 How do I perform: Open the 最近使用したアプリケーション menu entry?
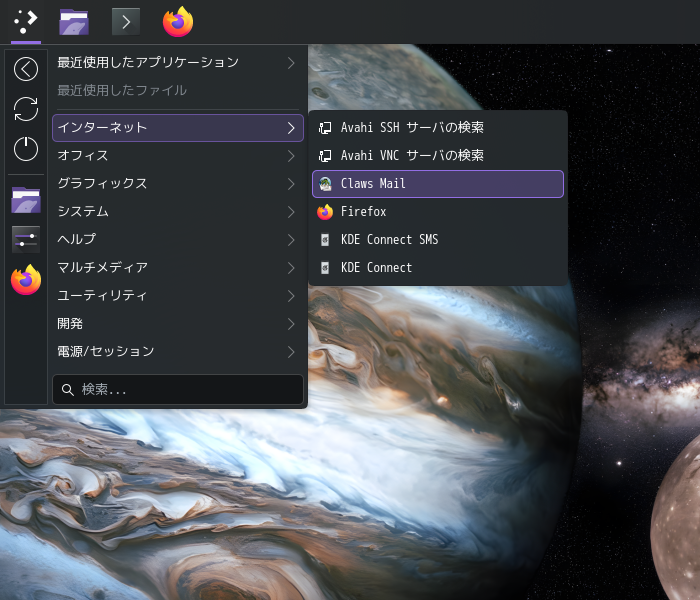[178, 63]
